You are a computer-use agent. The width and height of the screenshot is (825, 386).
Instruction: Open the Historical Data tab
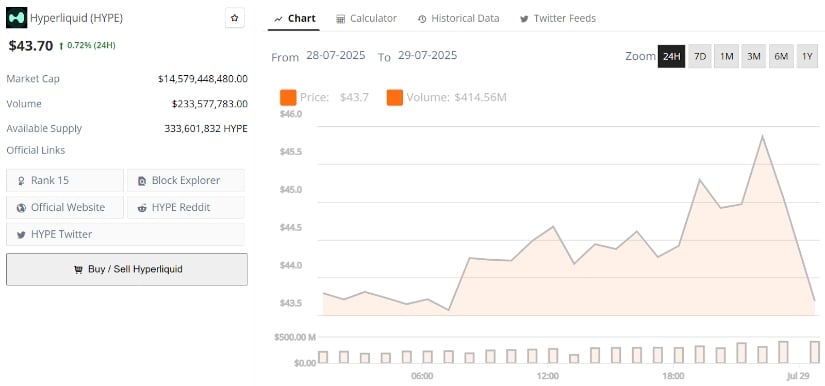(x=459, y=18)
